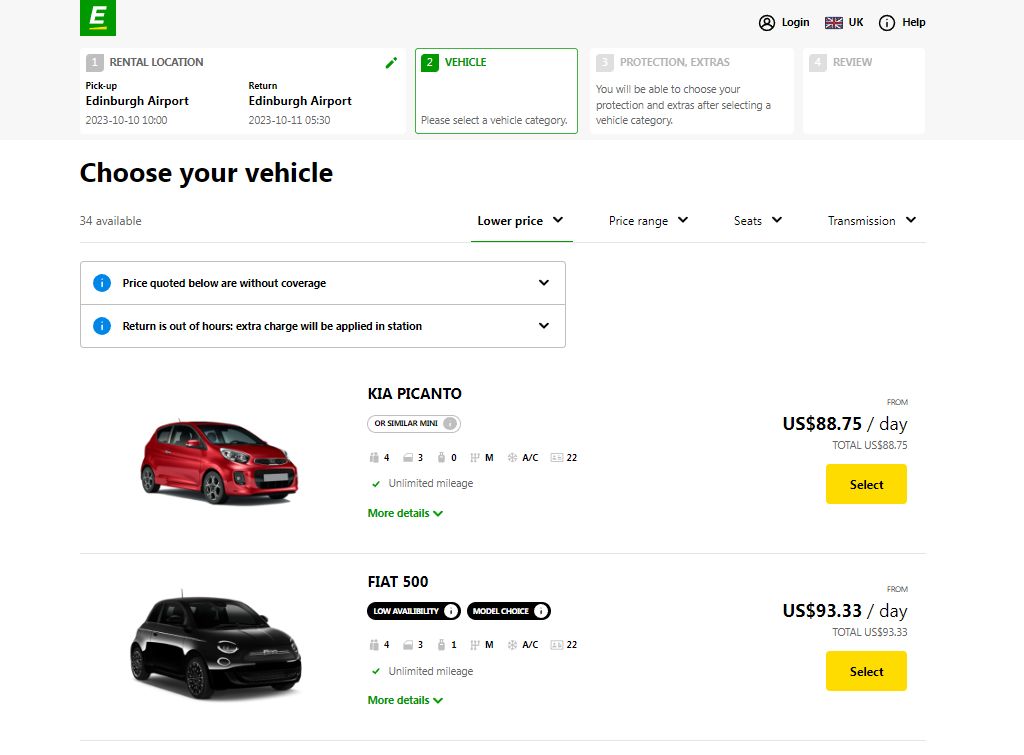Expand the out-of-hours return notice
Viewport: 1024px width, 755px height.
543,325
